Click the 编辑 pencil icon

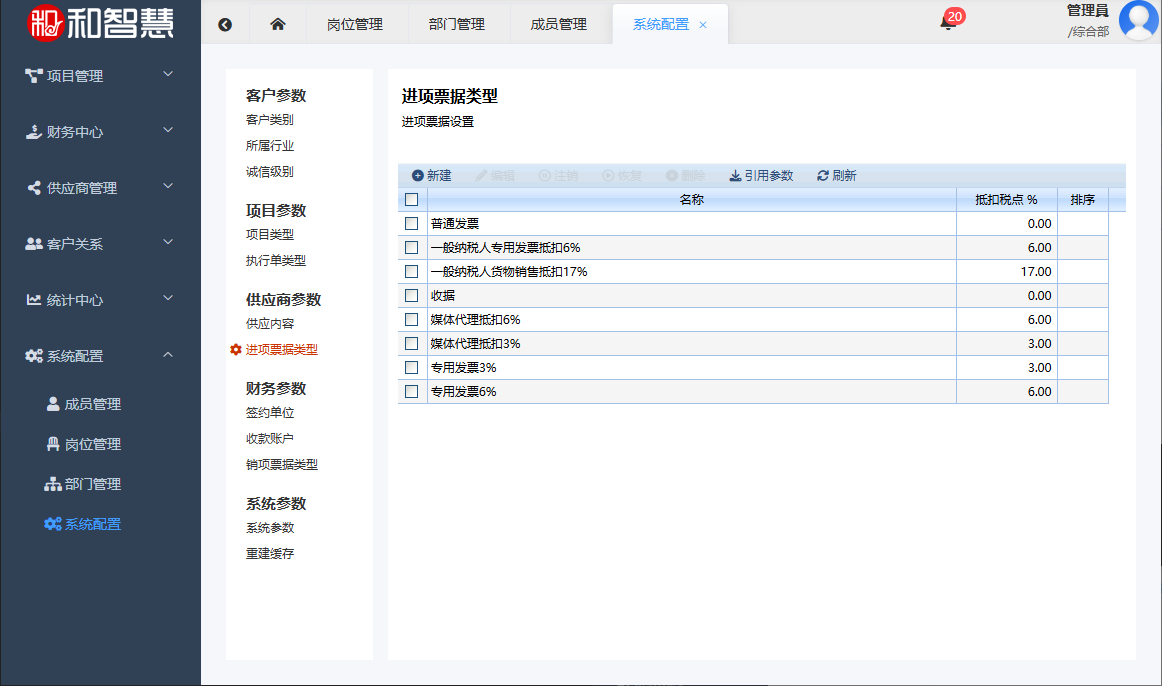(x=482, y=176)
